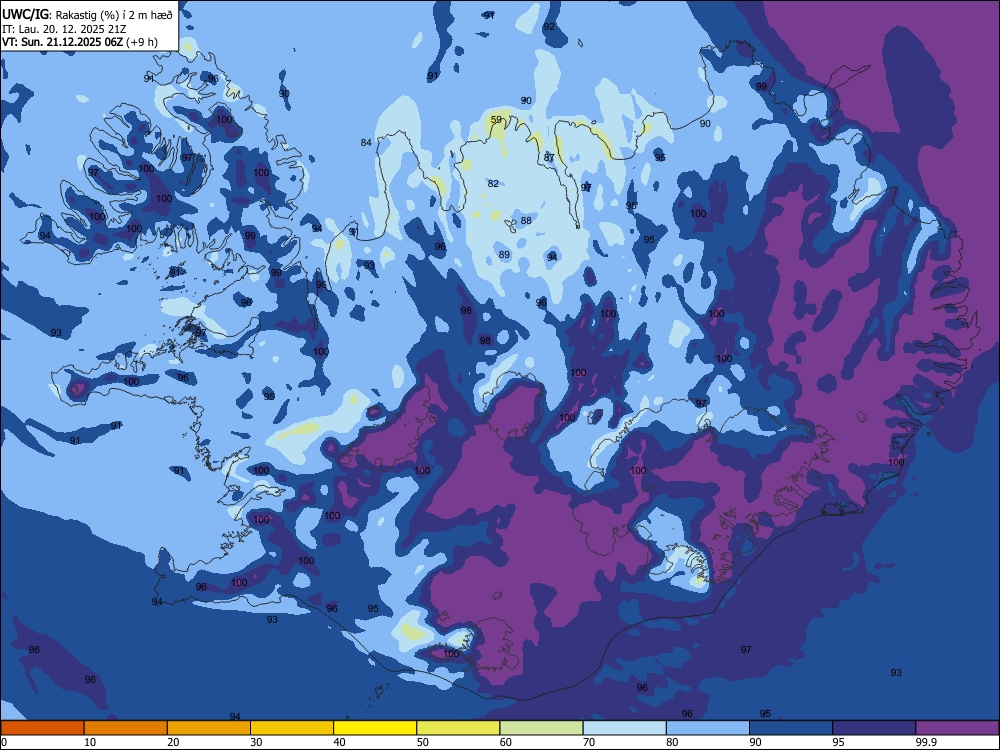Click the purple above-99.9 legend swatch
The image size is (1000, 750).
pyautogui.click(x=957, y=728)
